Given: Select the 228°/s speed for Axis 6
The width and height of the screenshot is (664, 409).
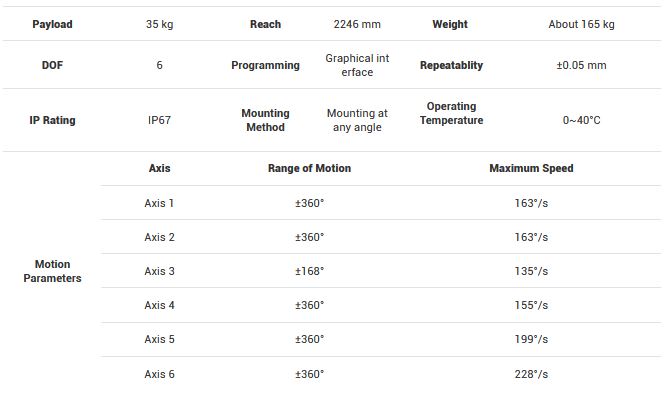Looking at the screenshot, I should coord(531,374).
